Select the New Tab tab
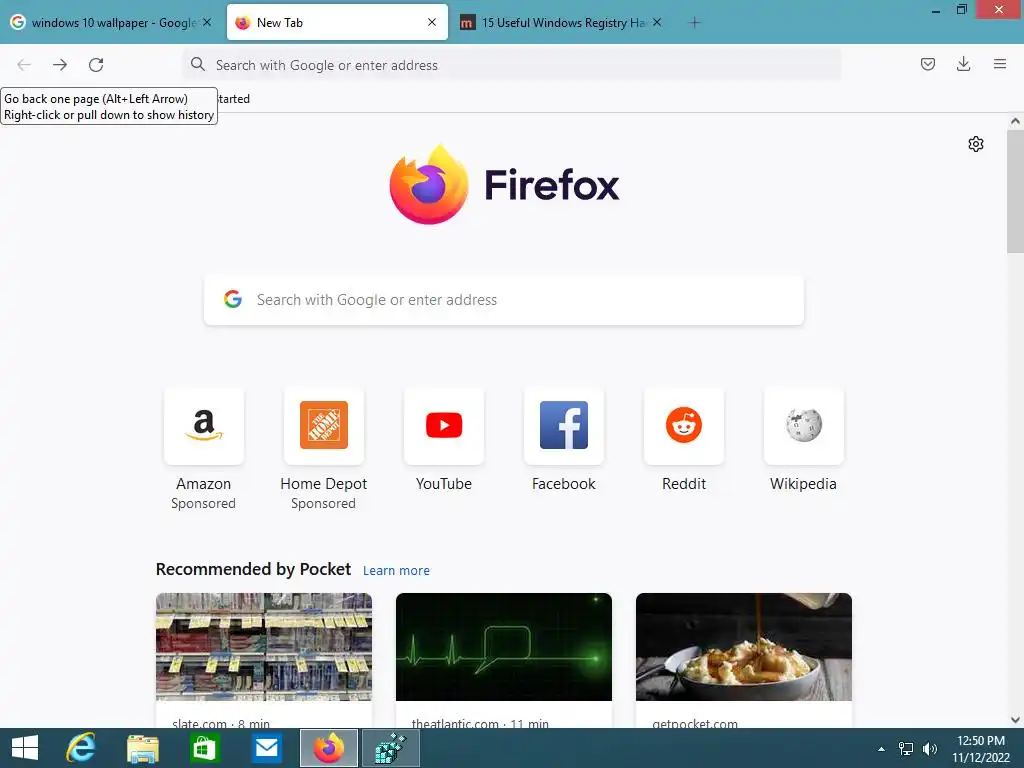1024x768 pixels. pyautogui.click(x=337, y=23)
